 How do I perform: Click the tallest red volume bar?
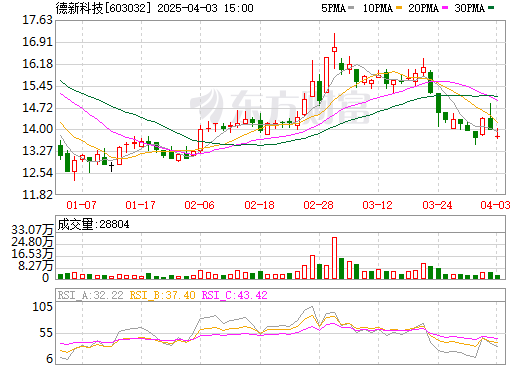(x=334, y=258)
